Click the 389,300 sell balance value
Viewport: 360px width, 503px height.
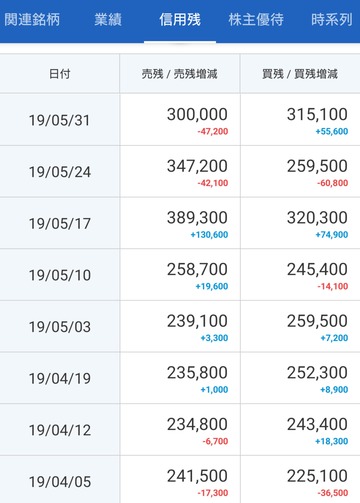[x=197, y=218]
